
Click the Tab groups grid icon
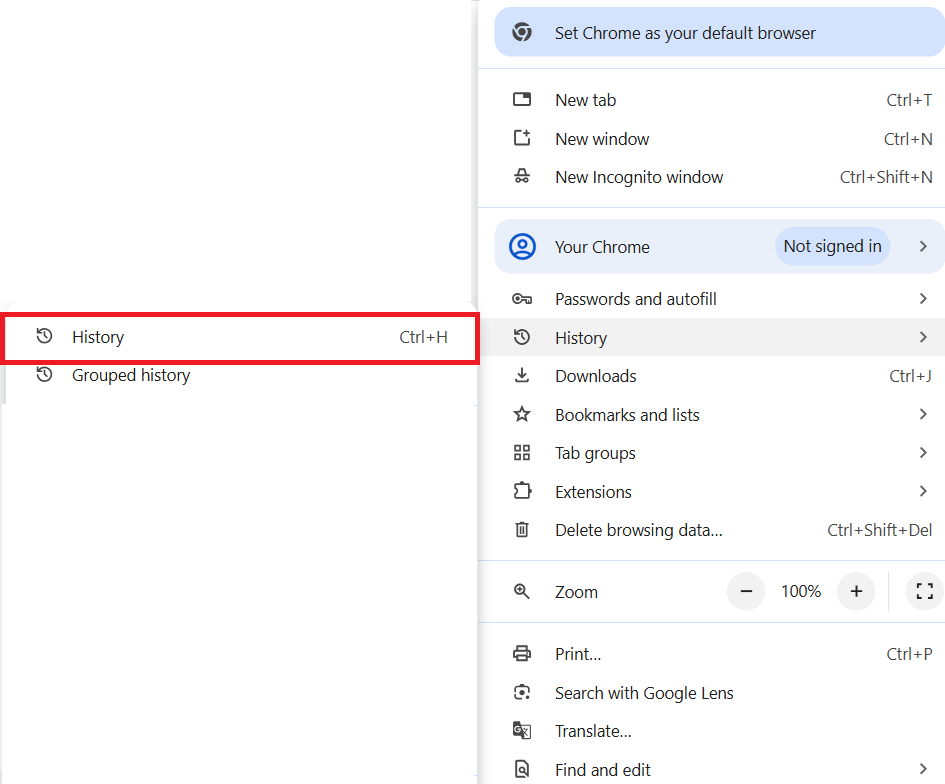point(522,453)
